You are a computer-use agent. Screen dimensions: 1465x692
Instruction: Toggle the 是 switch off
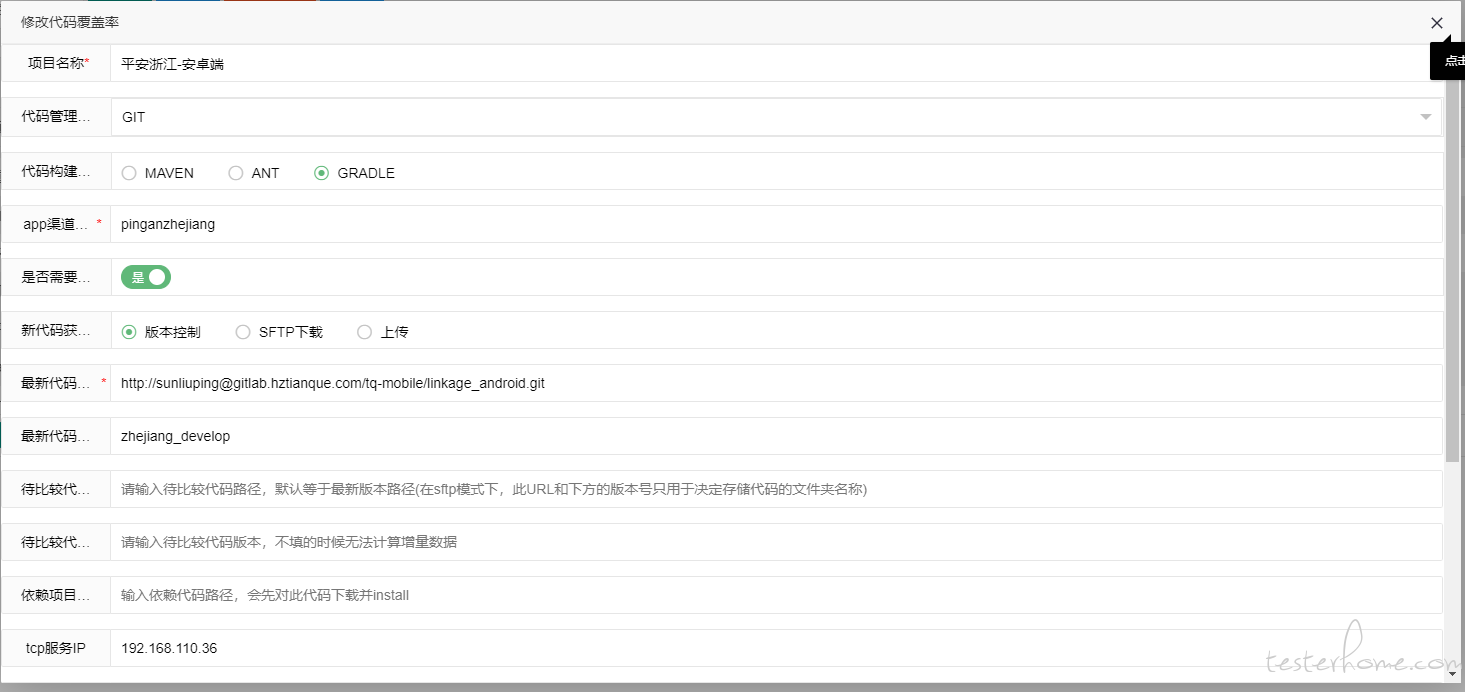[x=146, y=277]
